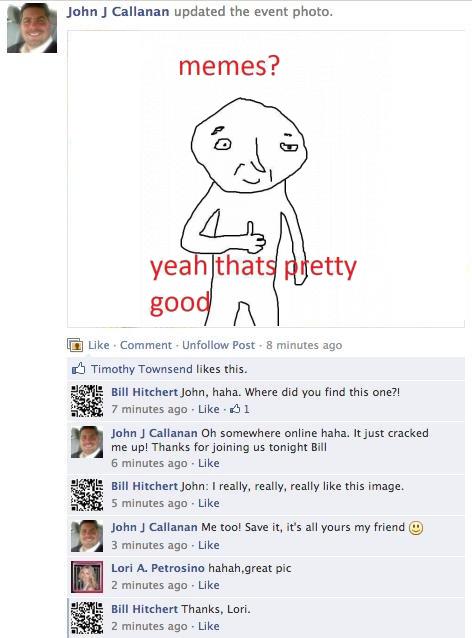Like Bill's 'Where did you find this one' comment
The height and width of the screenshot is (638, 472).
tap(209, 409)
